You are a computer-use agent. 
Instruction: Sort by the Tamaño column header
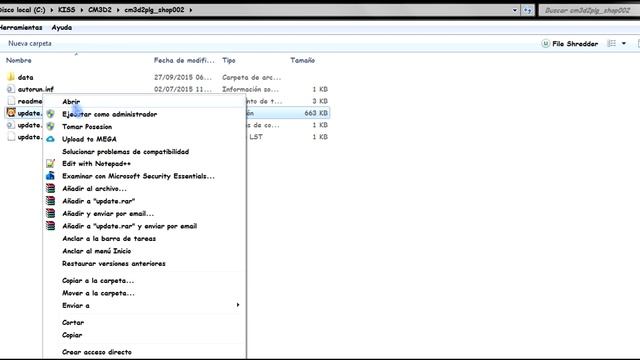click(x=302, y=60)
